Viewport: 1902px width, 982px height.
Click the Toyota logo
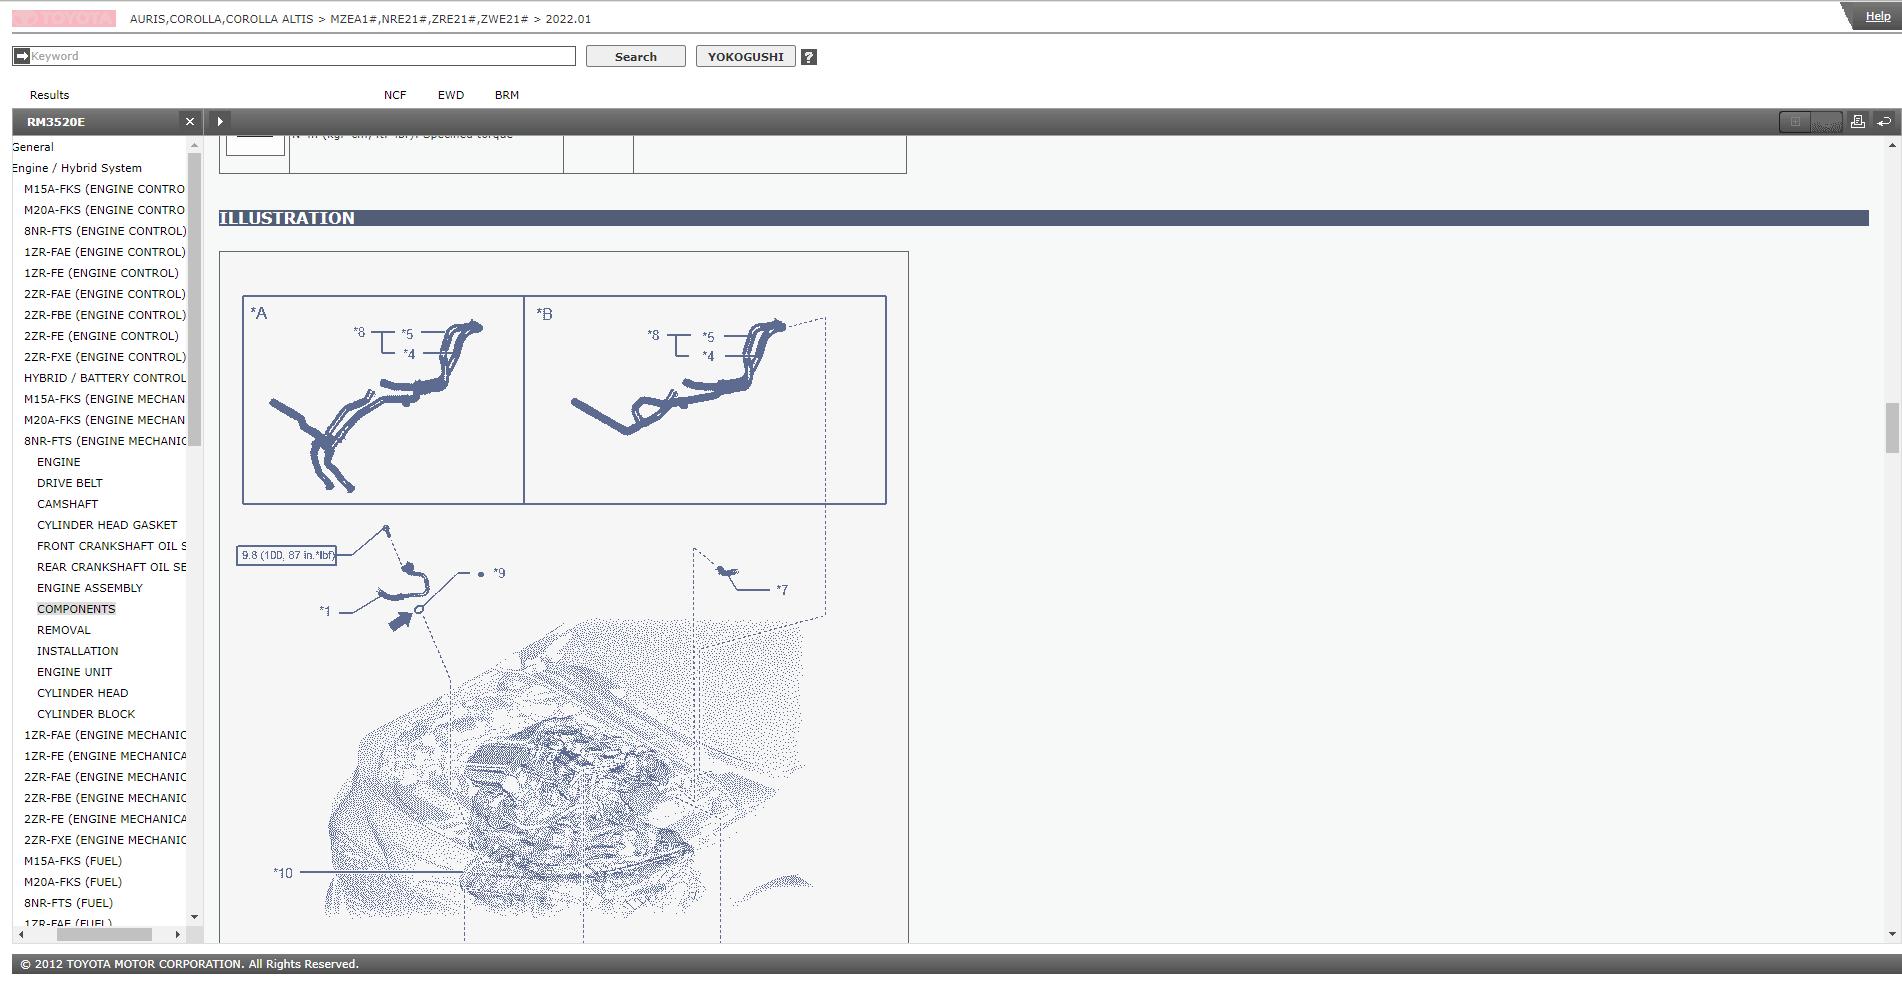coord(64,18)
